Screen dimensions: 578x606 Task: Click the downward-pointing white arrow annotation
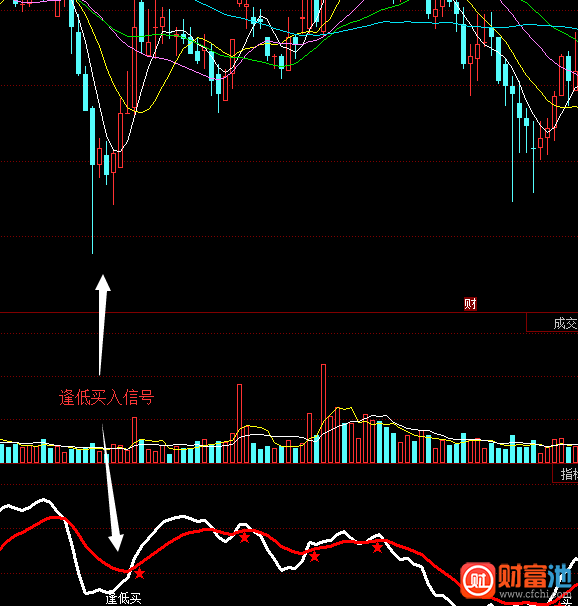coord(112,488)
